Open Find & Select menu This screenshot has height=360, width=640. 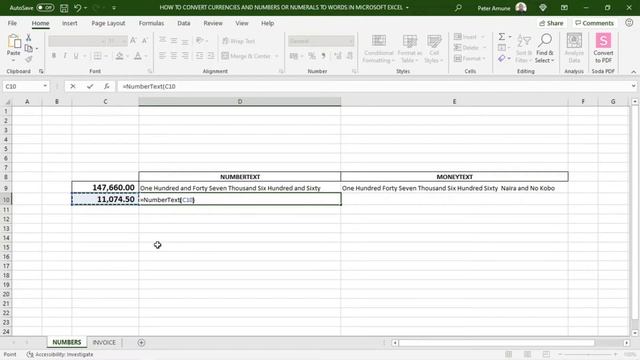545,49
